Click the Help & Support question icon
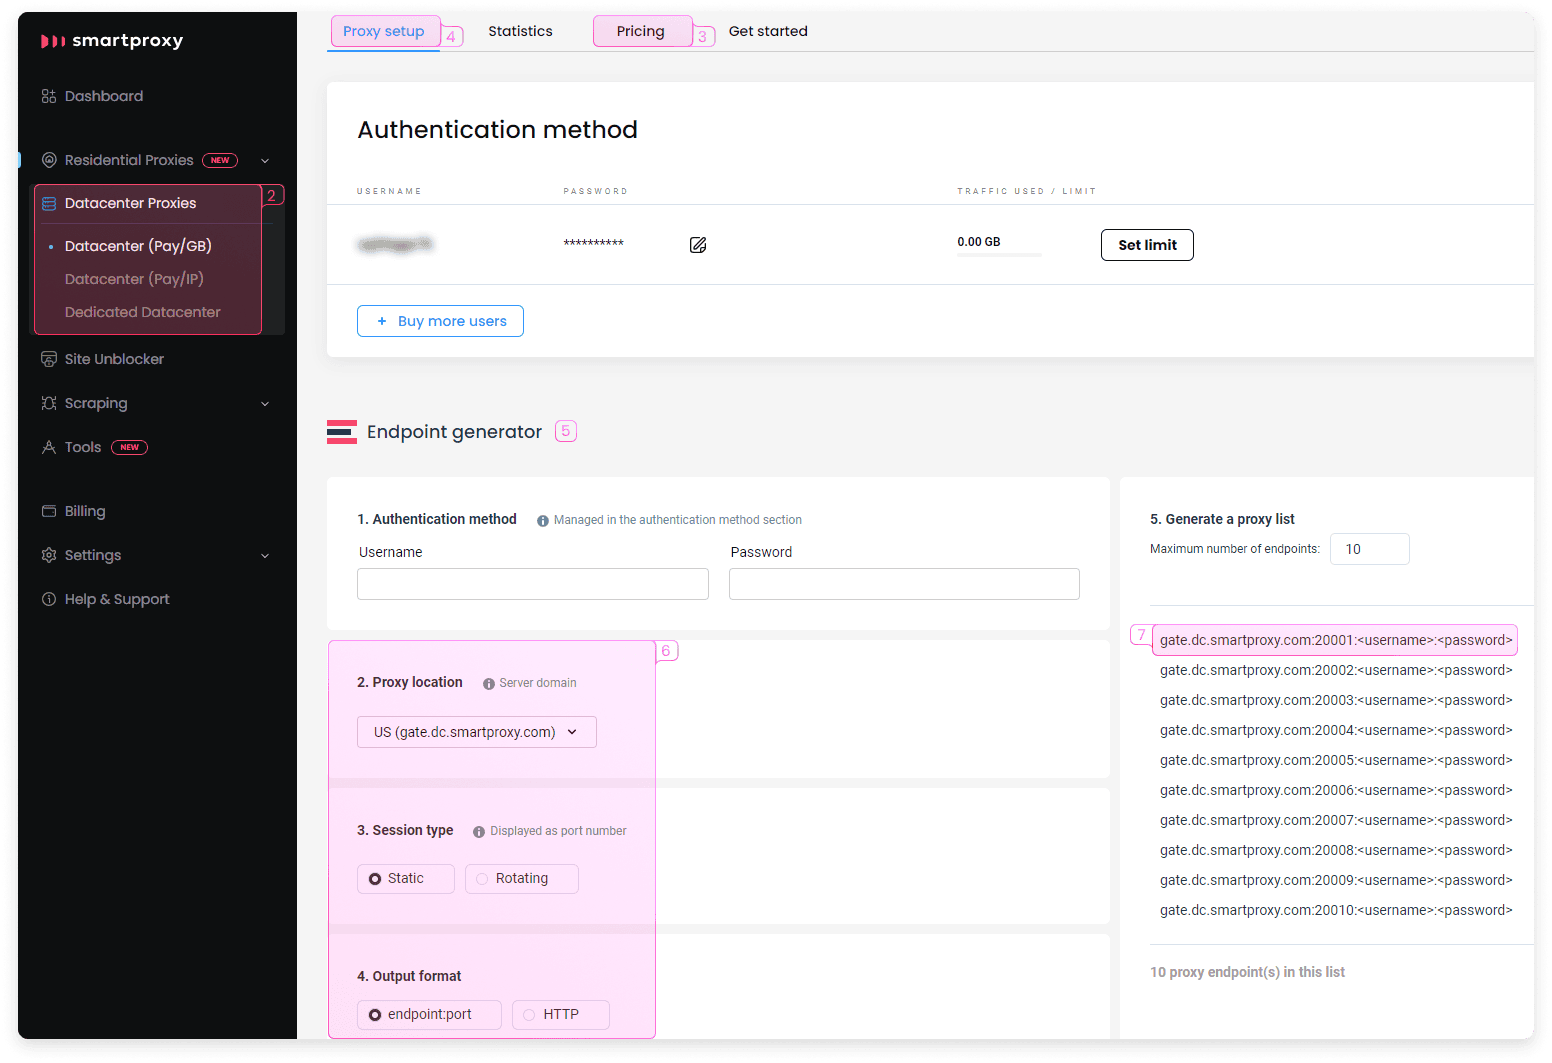Screen dimensions: 1552x1063 (x=48, y=599)
